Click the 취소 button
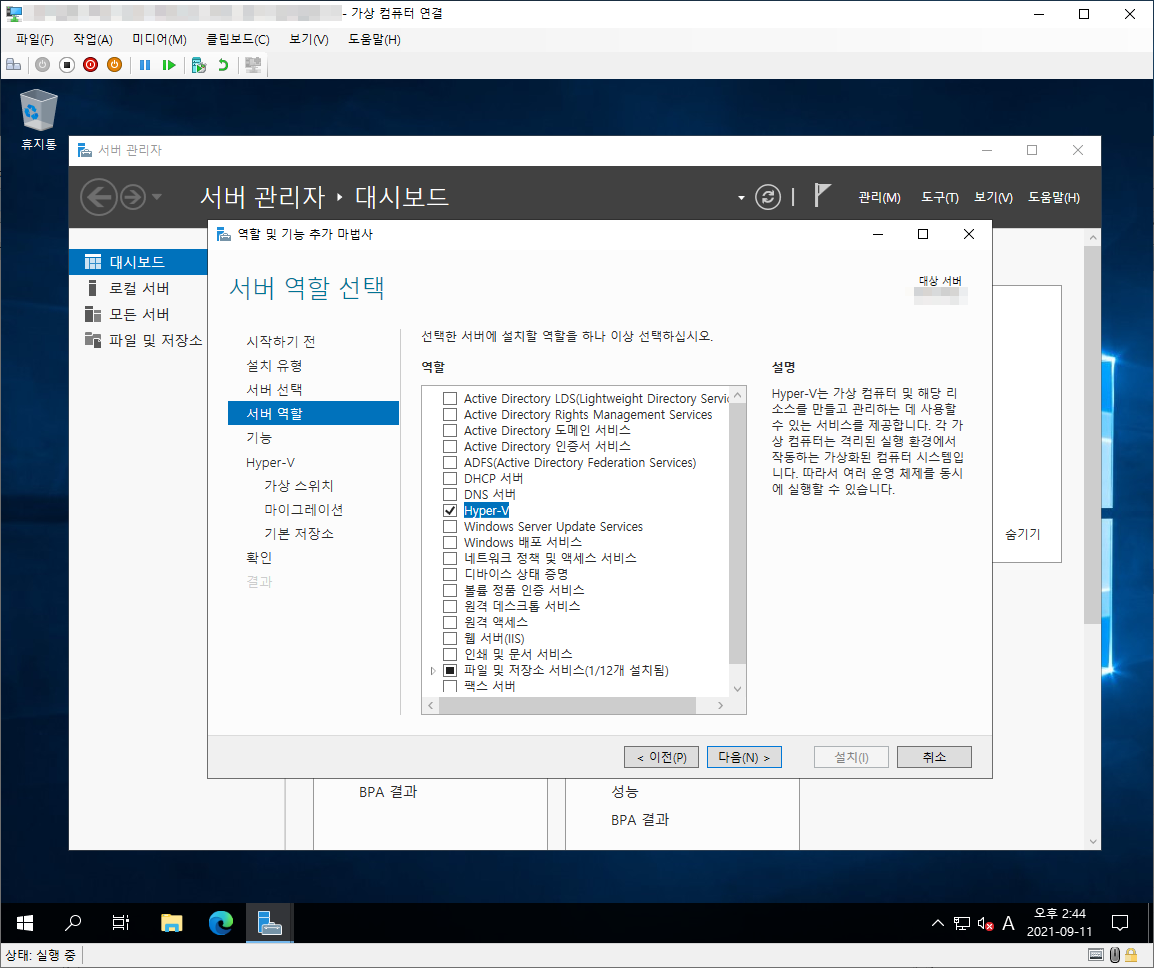Image resolution: width=1154 pixels, height=968 pixels. click(x=934, y=757)
